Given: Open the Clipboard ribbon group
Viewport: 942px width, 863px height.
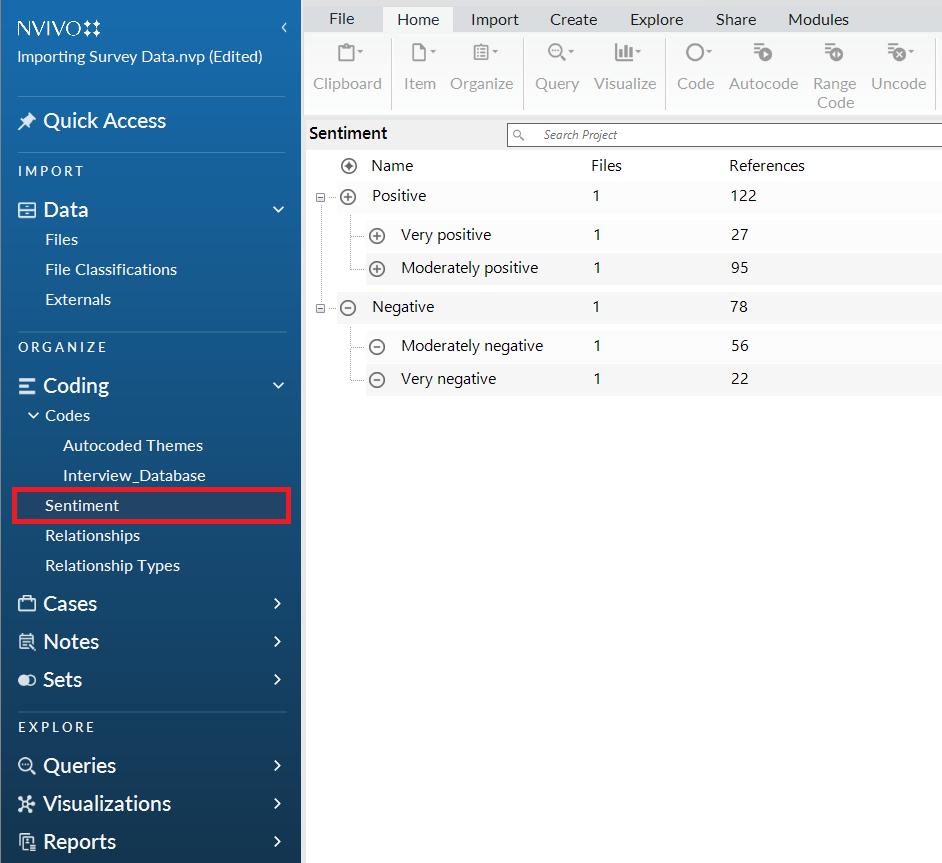Looking at the screenshot, I should click(347, 67).
